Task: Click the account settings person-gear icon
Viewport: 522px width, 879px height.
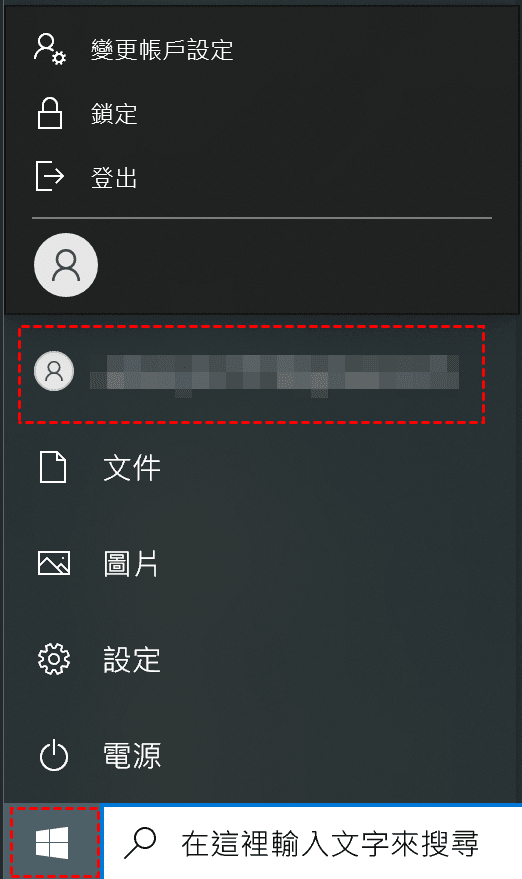Action: coord(50,49)
